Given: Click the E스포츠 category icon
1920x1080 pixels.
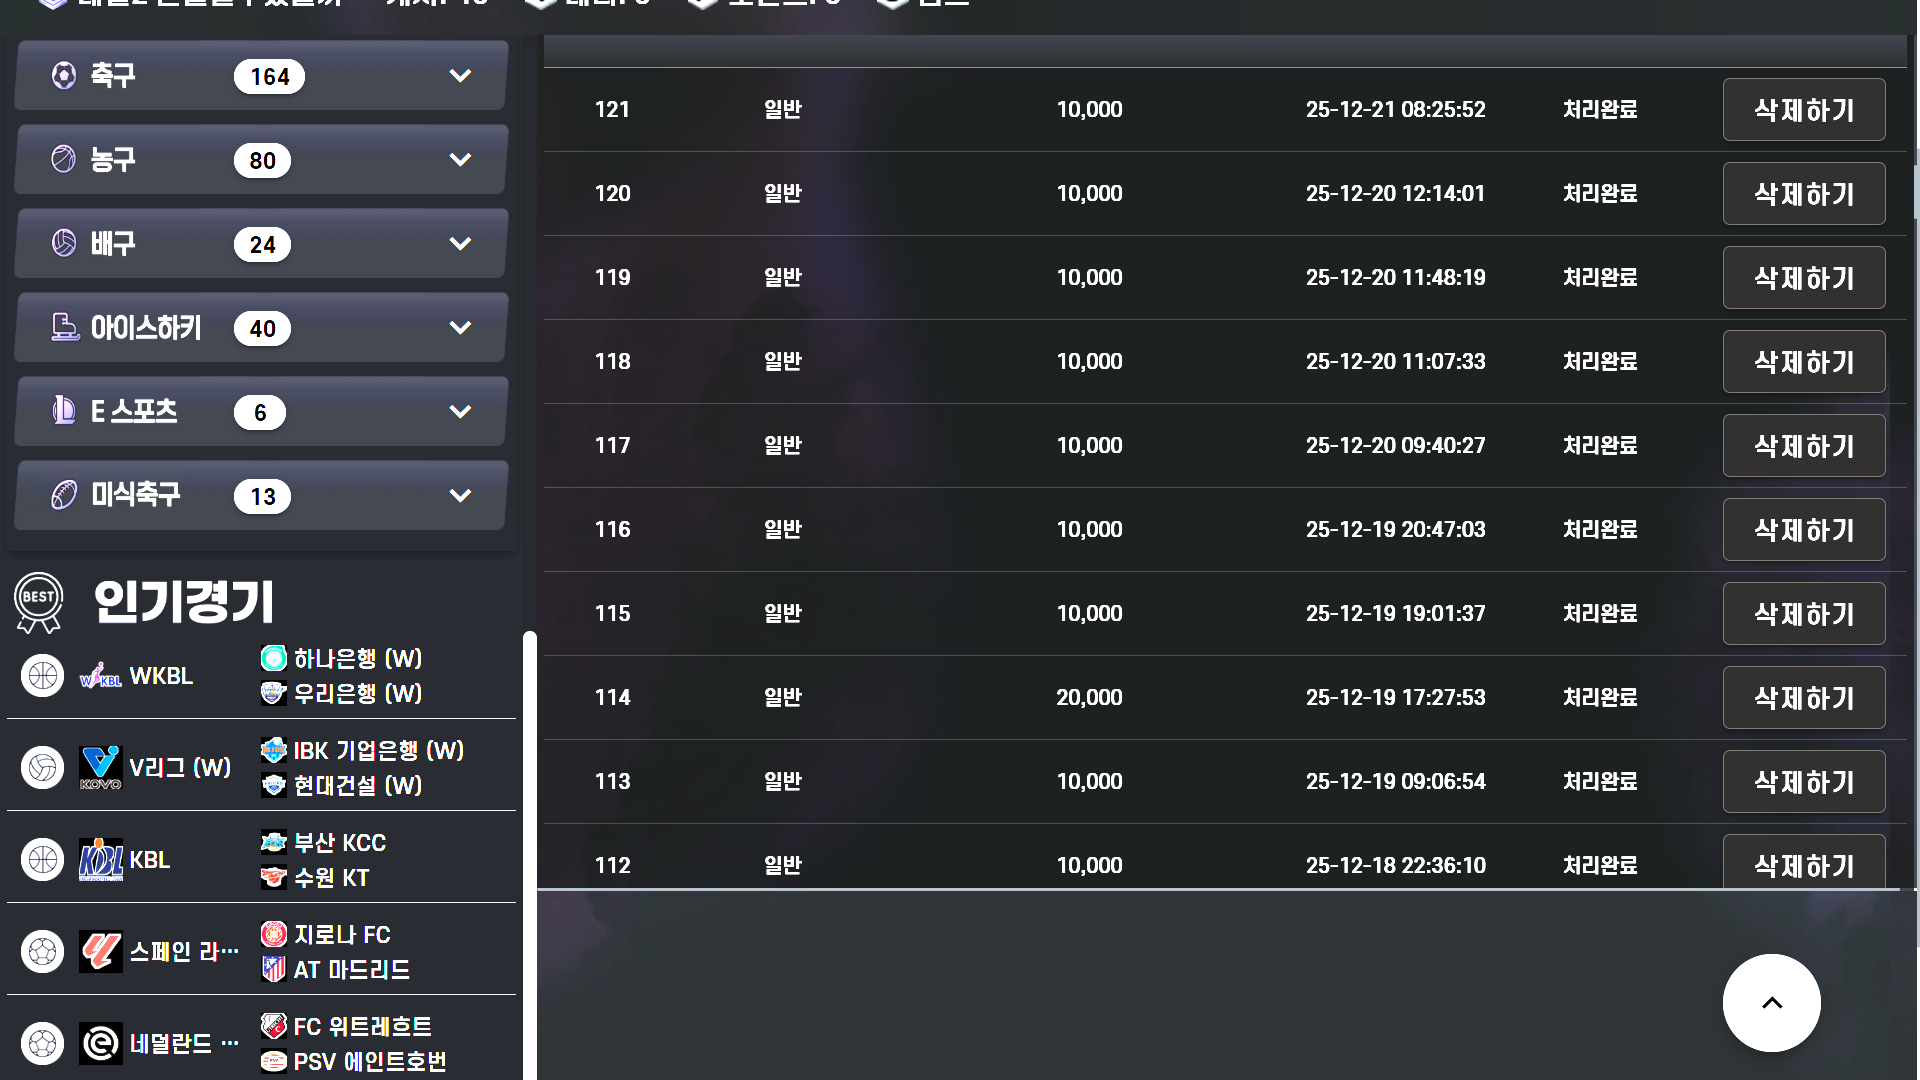Looking at the screenshot, I should (x=64, y=411).
